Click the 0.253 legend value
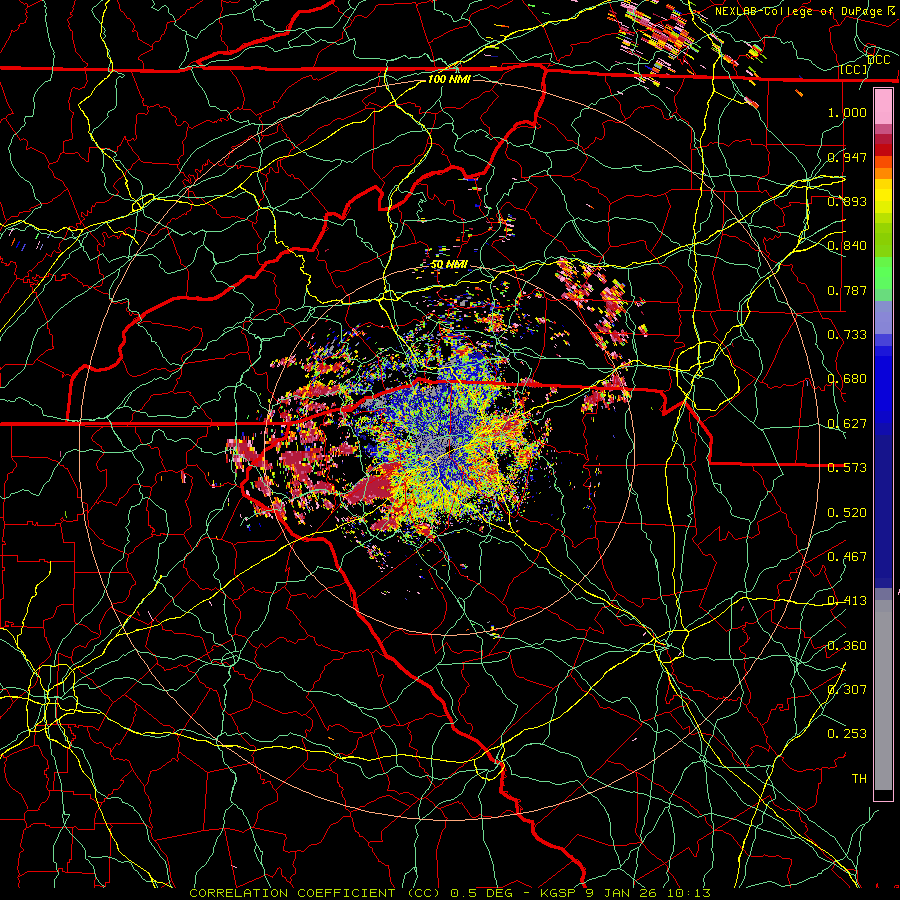The image size is (900, 900). coord(847,734)
